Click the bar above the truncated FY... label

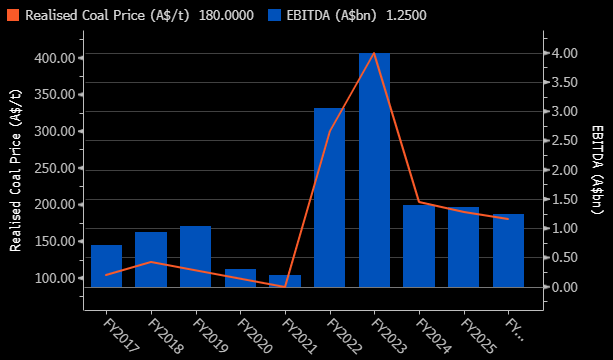508,251
